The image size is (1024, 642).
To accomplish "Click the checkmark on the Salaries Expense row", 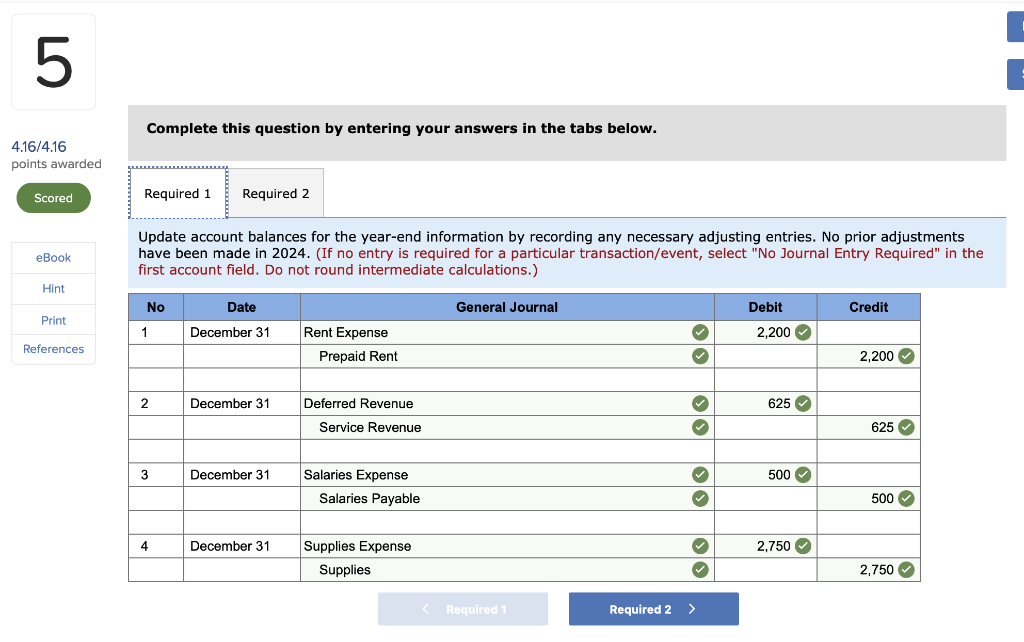I will coord(700,474).
